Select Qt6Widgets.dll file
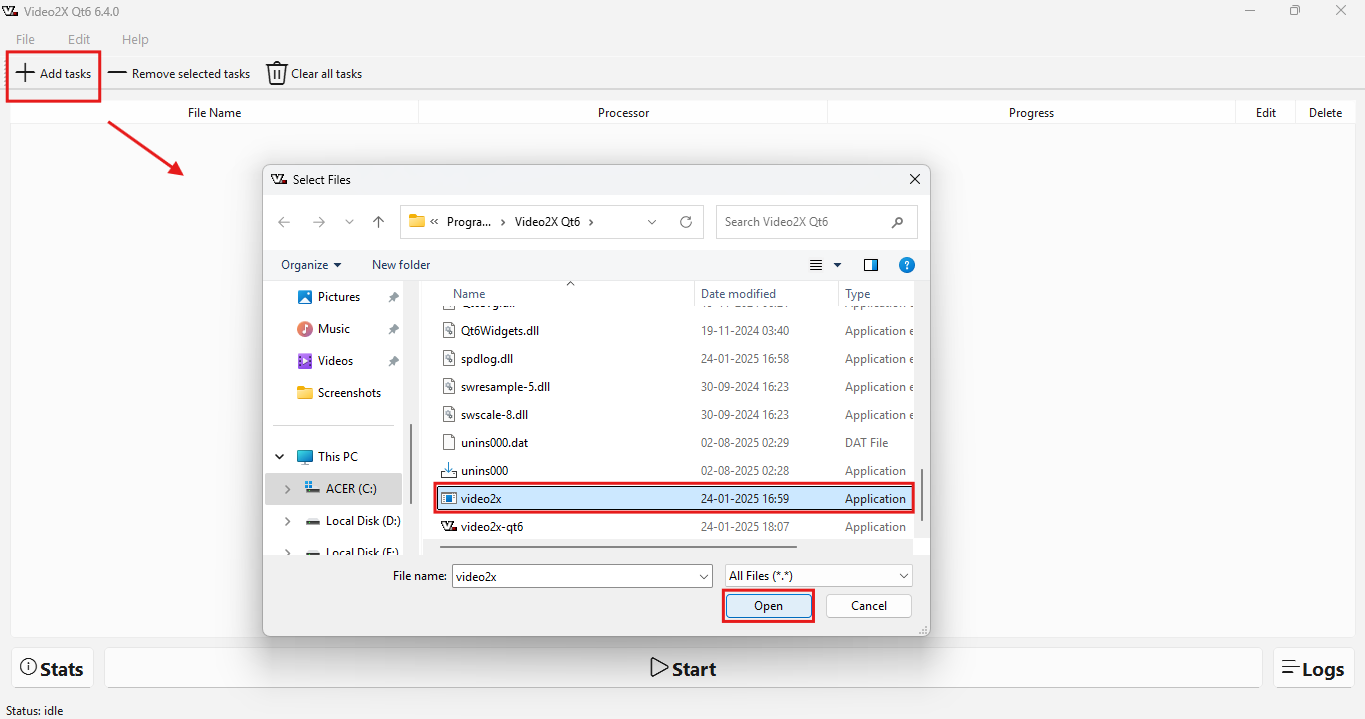Viewport: 1365px width, 719px height. point(676,331)
